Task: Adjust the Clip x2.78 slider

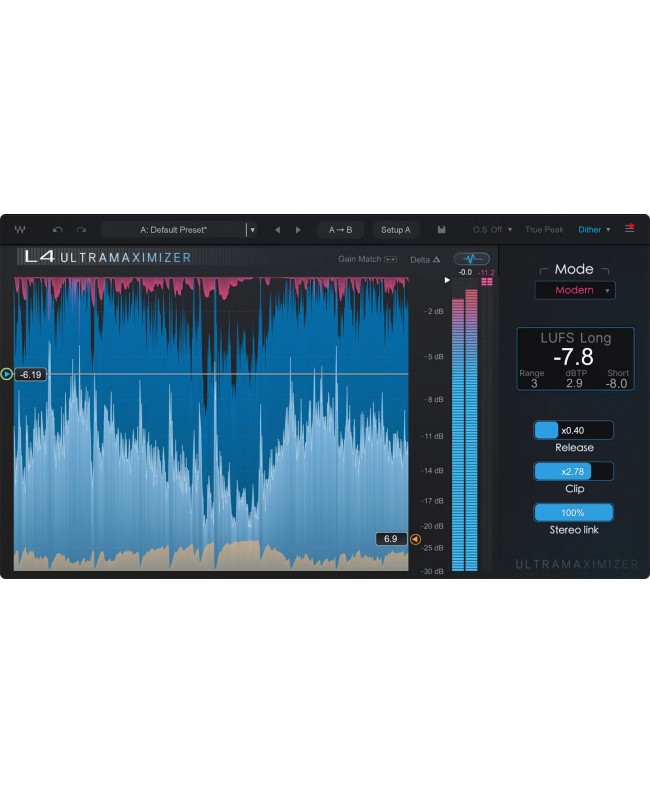Action: click(x=574, y=471)
